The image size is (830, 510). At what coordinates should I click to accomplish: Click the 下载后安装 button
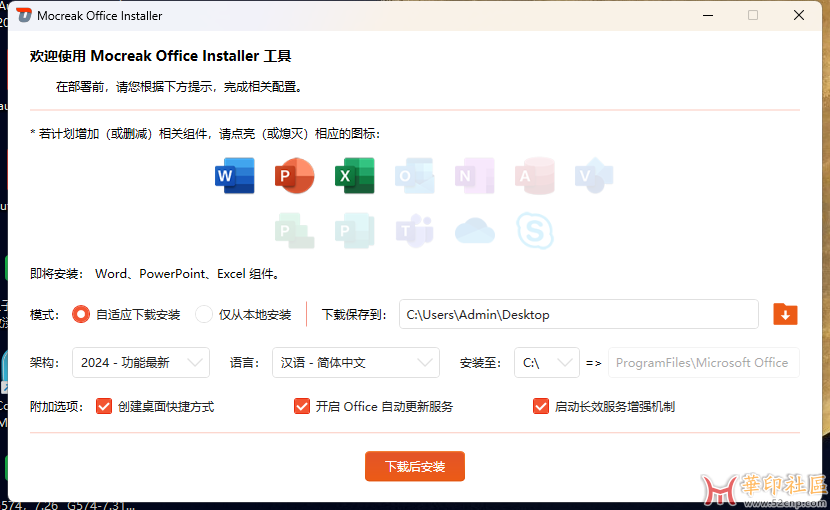pyautogui.click(x=415, y=467)
